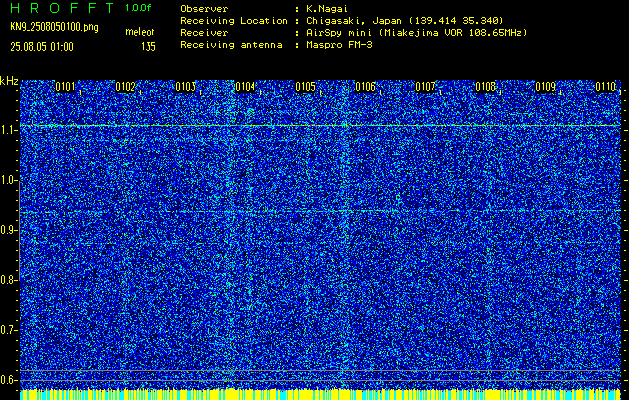Viewport: 629px width, 400px height.
Task: Click the meteor count 135
Action: 148,47
